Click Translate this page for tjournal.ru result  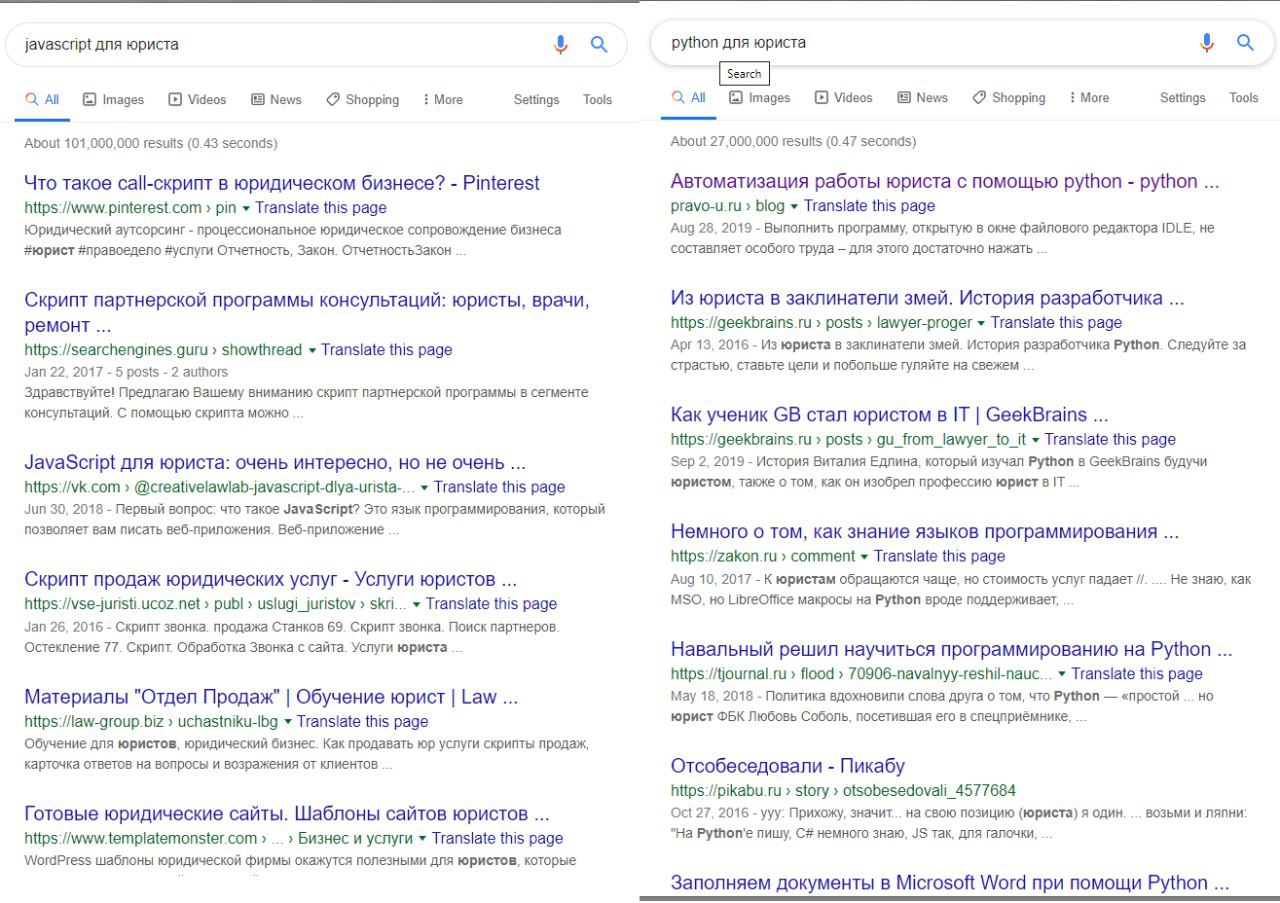[1137, 674]
